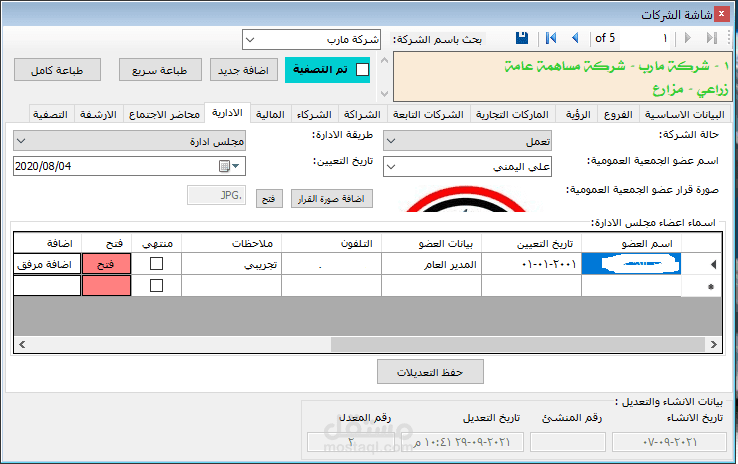Click the طباعة كامل button
Image resolution: width=738 pixels, height=464 pixels.
[x=57, y=70]
